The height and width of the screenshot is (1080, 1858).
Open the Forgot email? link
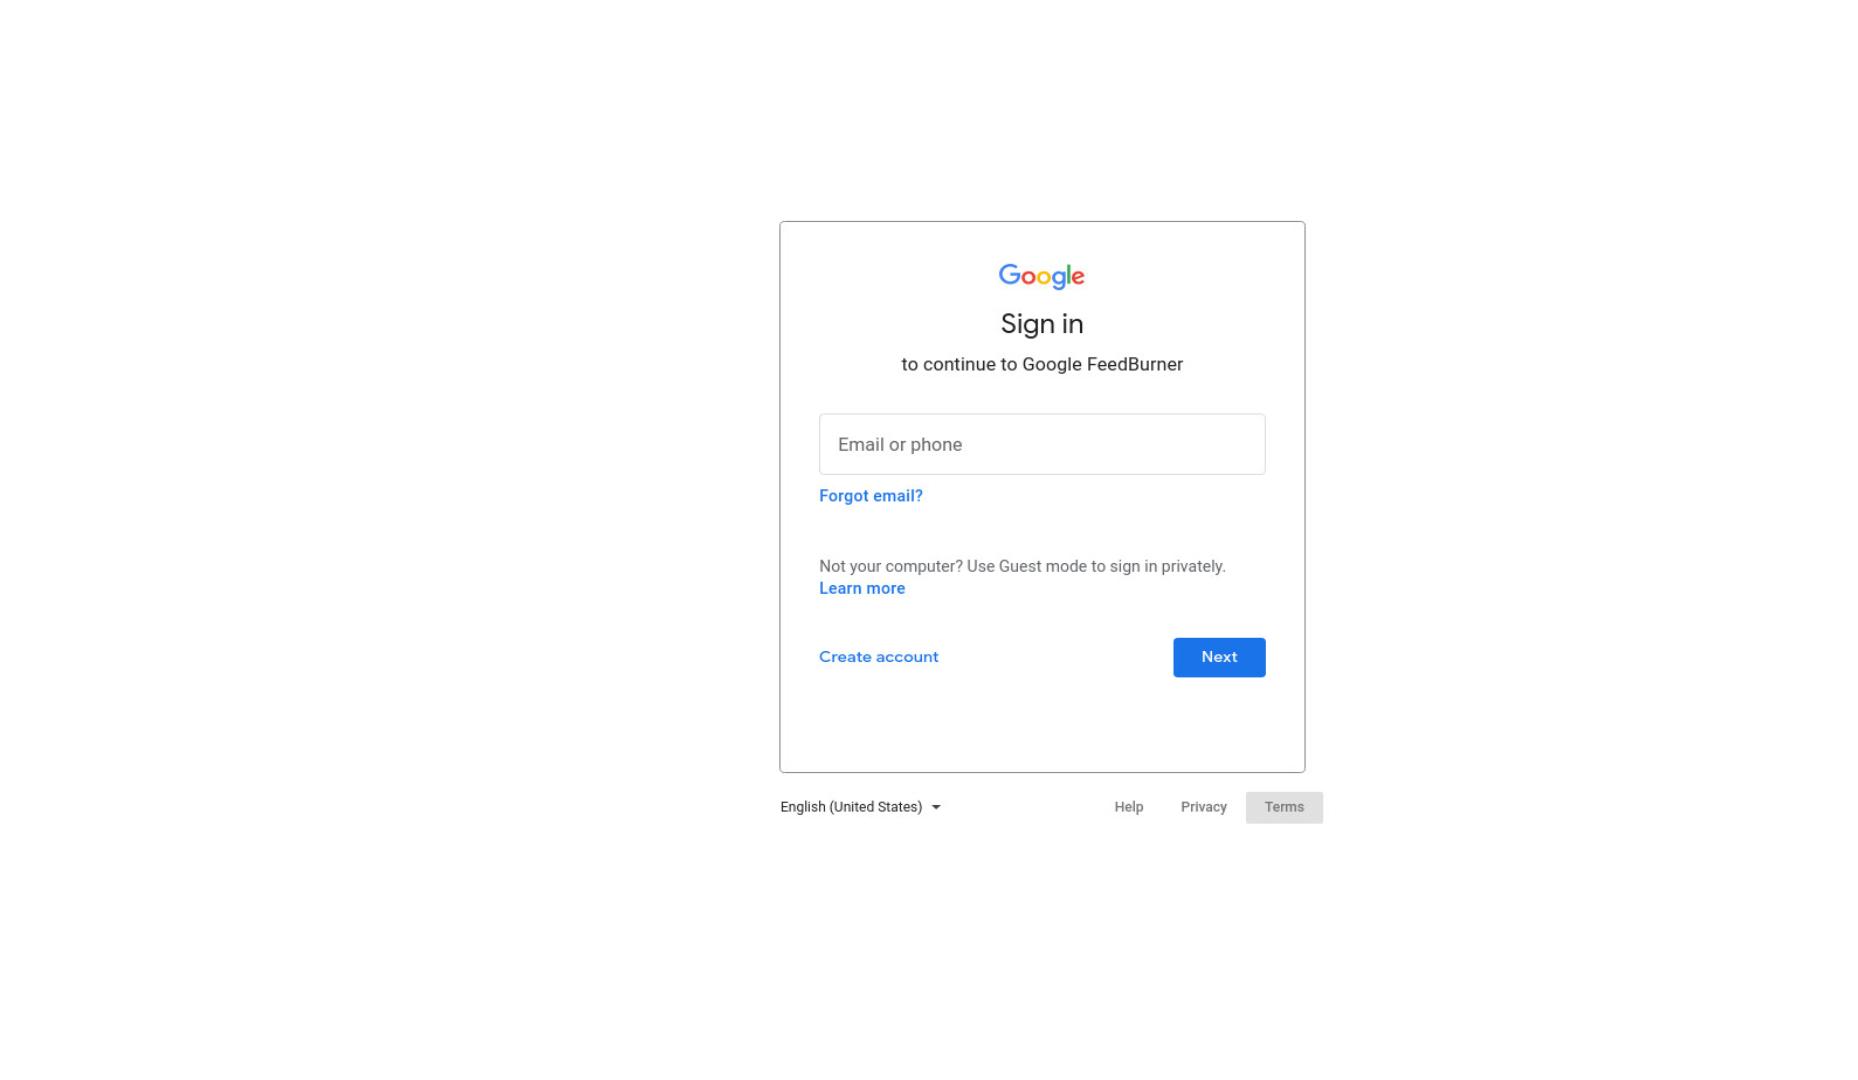[x=870, y=496]
